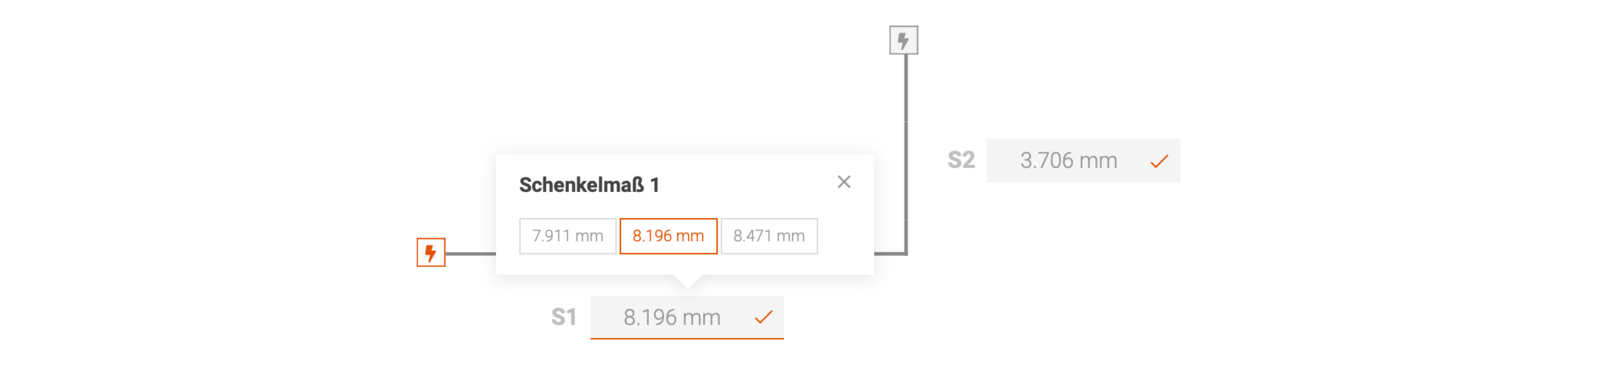Open the S1 dimension field showing 8.196 mm
Image resolution: width=1600 pixels, height=378 pixels.
[687, 318]
